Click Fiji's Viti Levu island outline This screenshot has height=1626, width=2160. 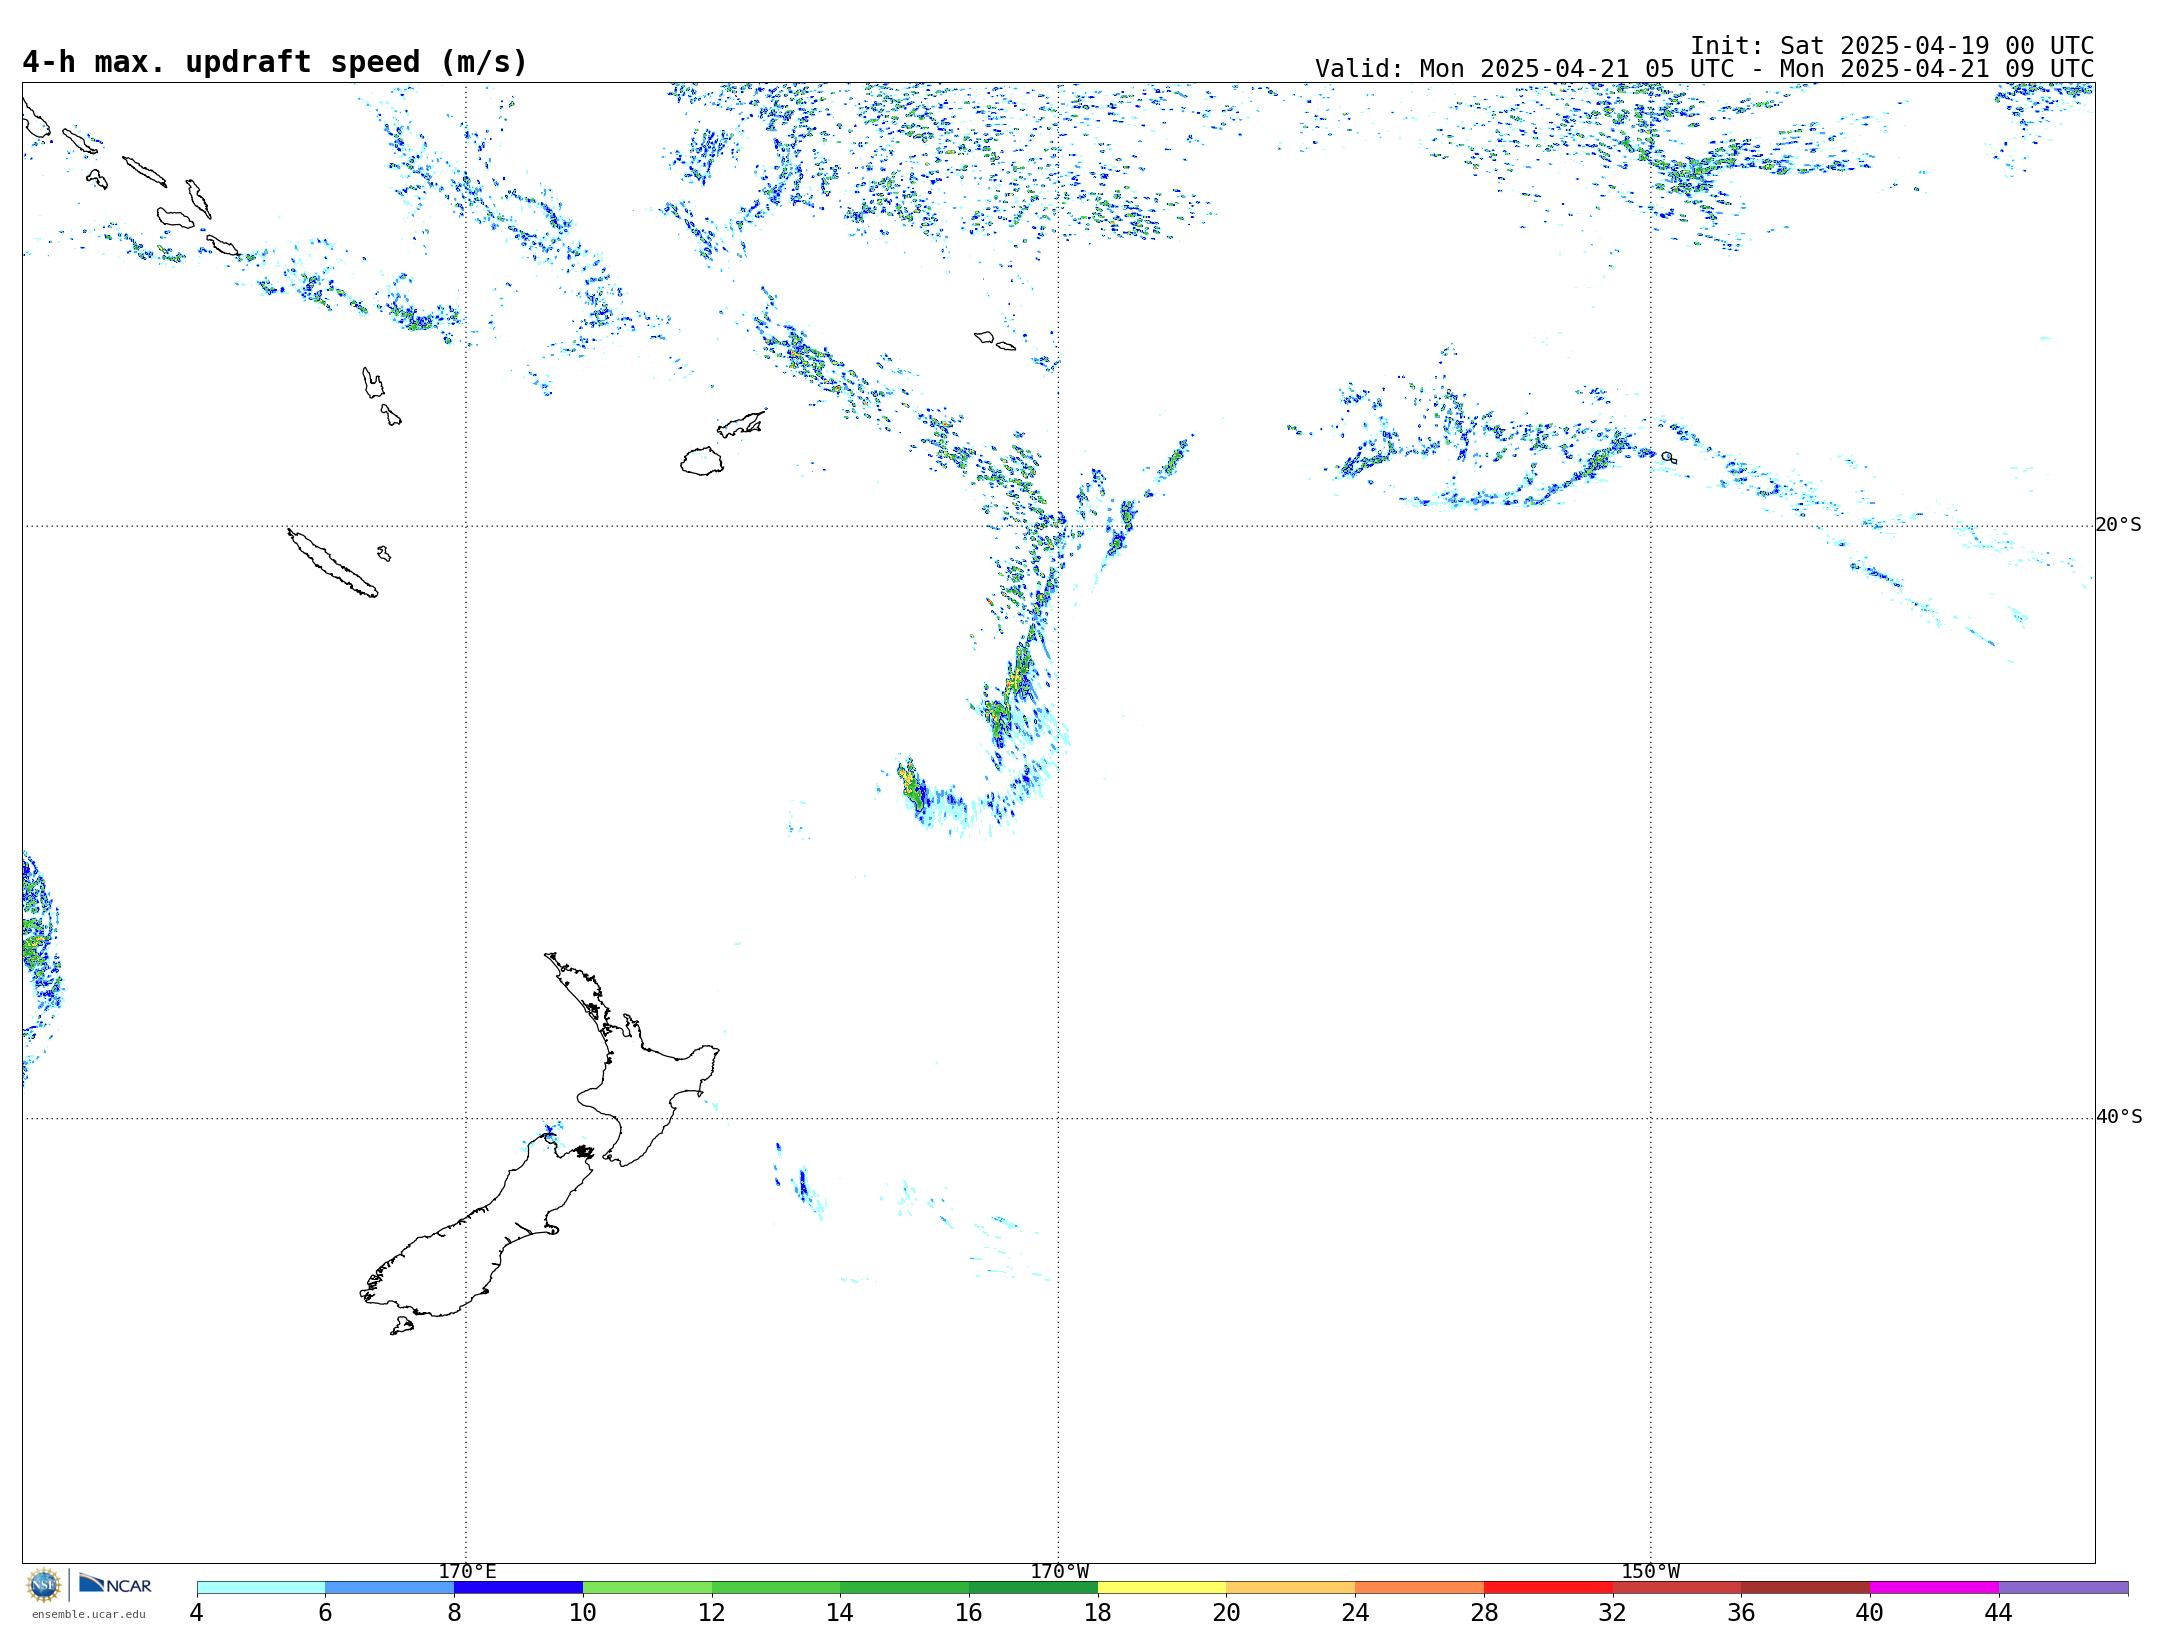click(x=702, y=461)
